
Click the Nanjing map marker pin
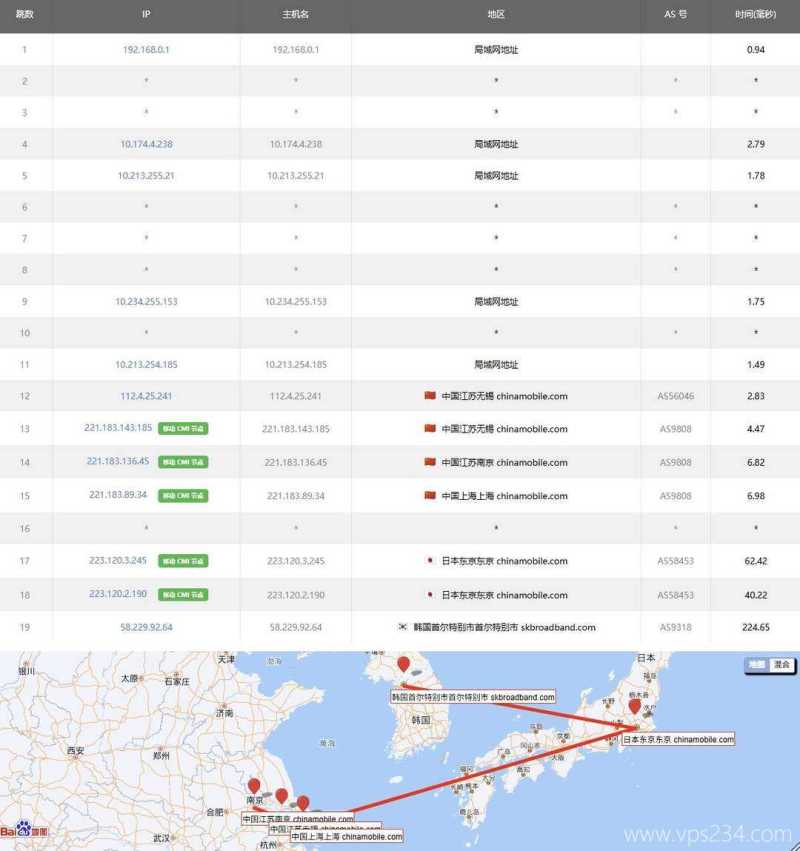(x=255, y=787)
